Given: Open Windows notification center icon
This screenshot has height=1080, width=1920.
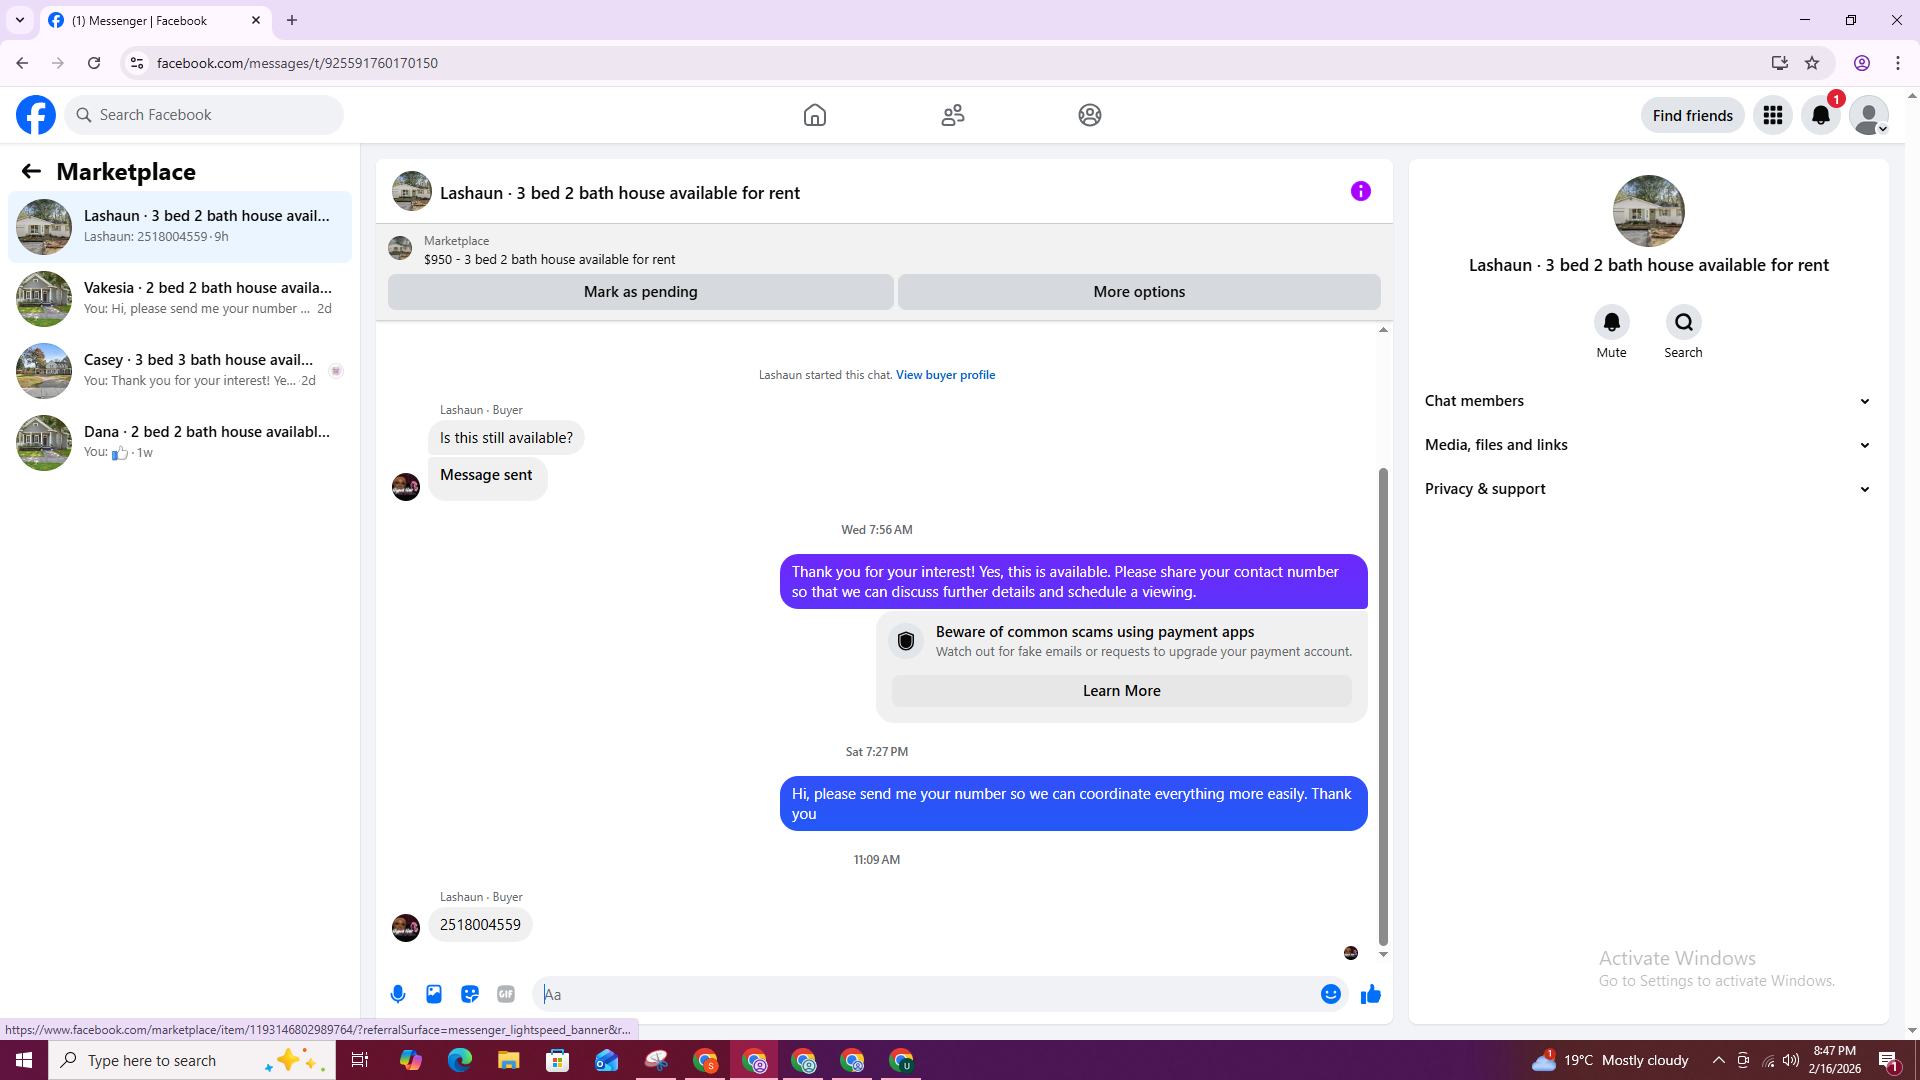Looking at the screenshot, I should click(1889, 1060).
